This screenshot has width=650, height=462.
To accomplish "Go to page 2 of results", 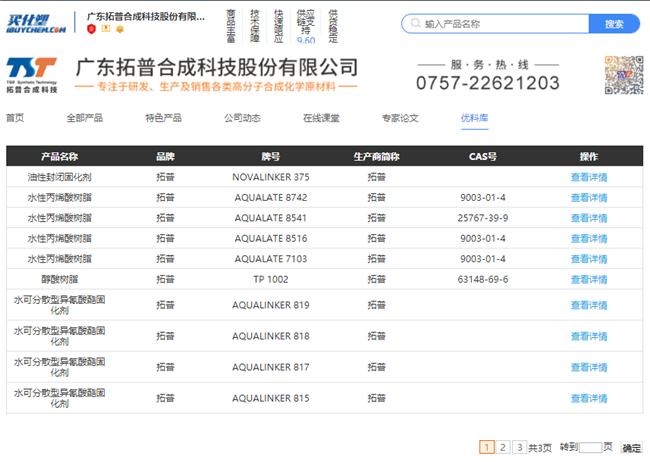I will pyautogui.click(x=503, y=447).
